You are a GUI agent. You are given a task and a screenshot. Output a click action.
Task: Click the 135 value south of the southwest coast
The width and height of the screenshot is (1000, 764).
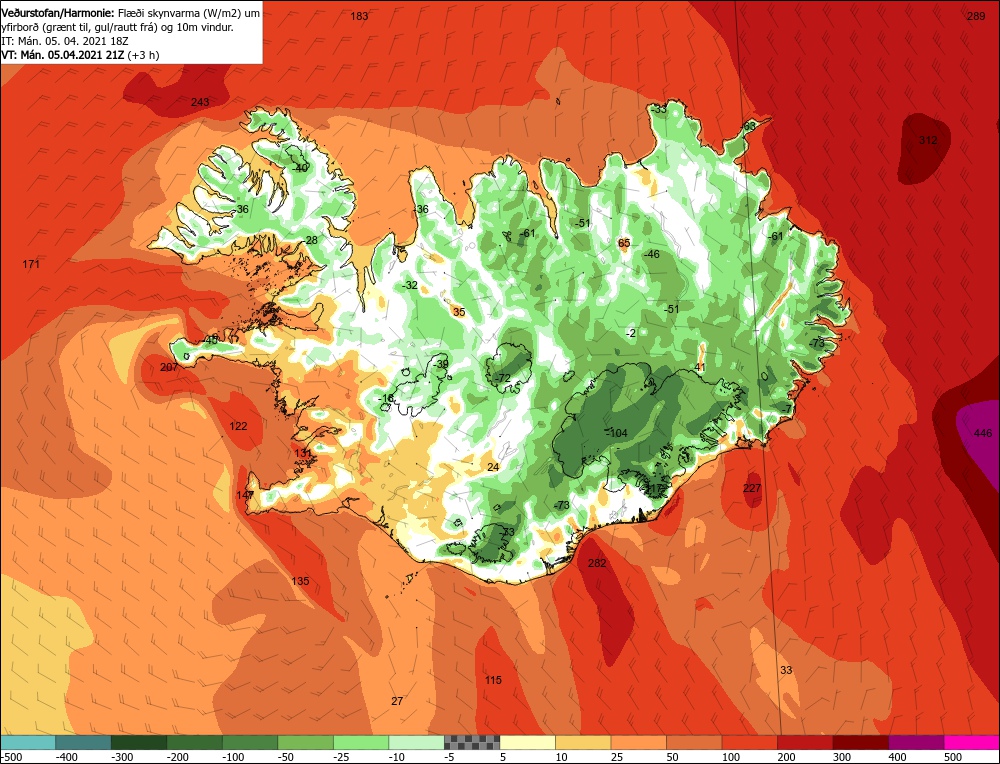pyautogui.click(x=300, y=581)
